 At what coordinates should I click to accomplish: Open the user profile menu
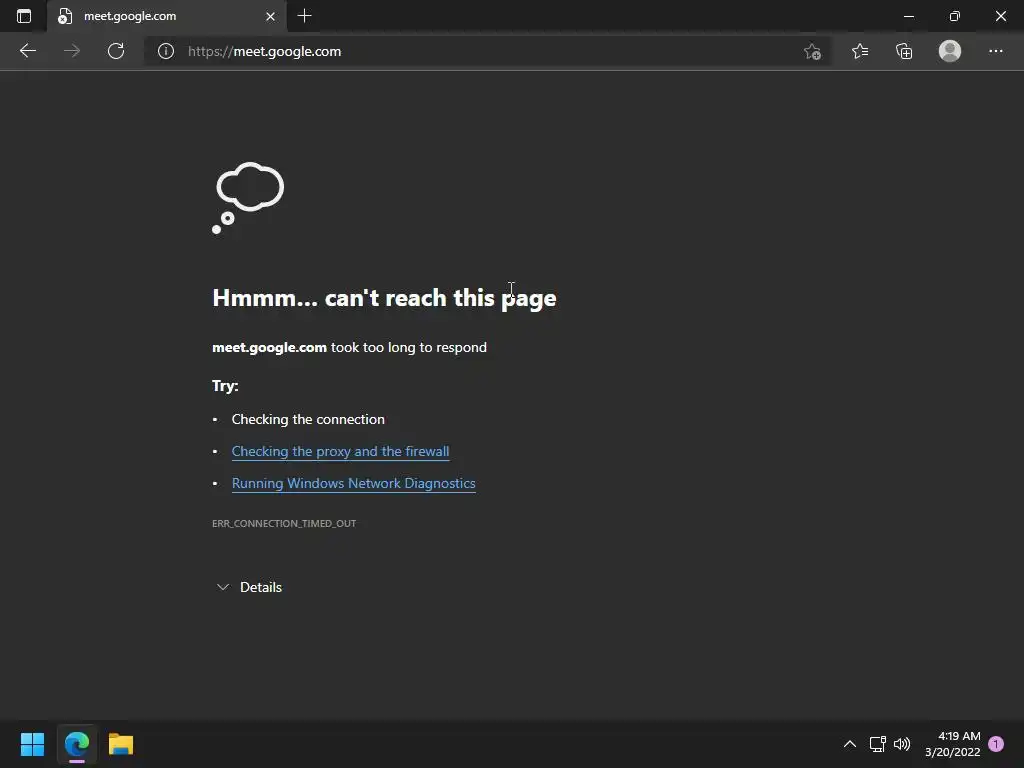pyautogui.click(x=950, y=51)
